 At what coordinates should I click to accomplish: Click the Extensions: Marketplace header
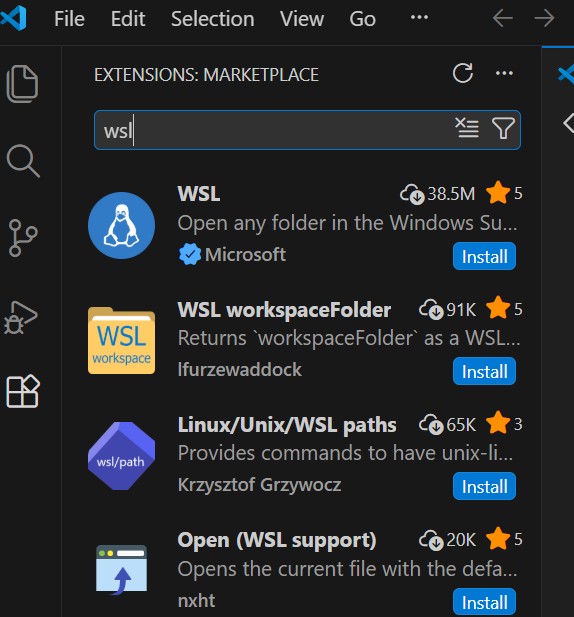pyautogui.click(x=206, y=75)
